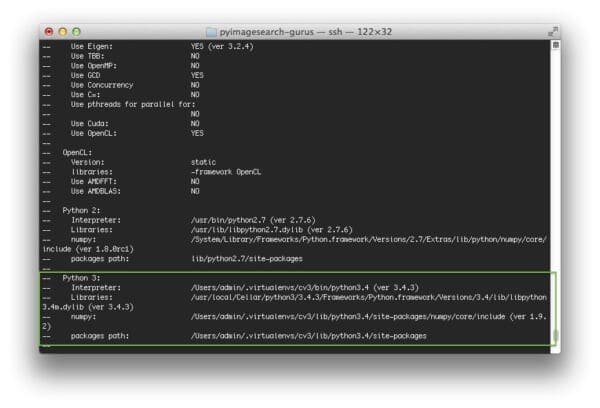Click the text 'Use TBB:'
The height and width of the screenshot is (408, 600).
click(87, 56)
